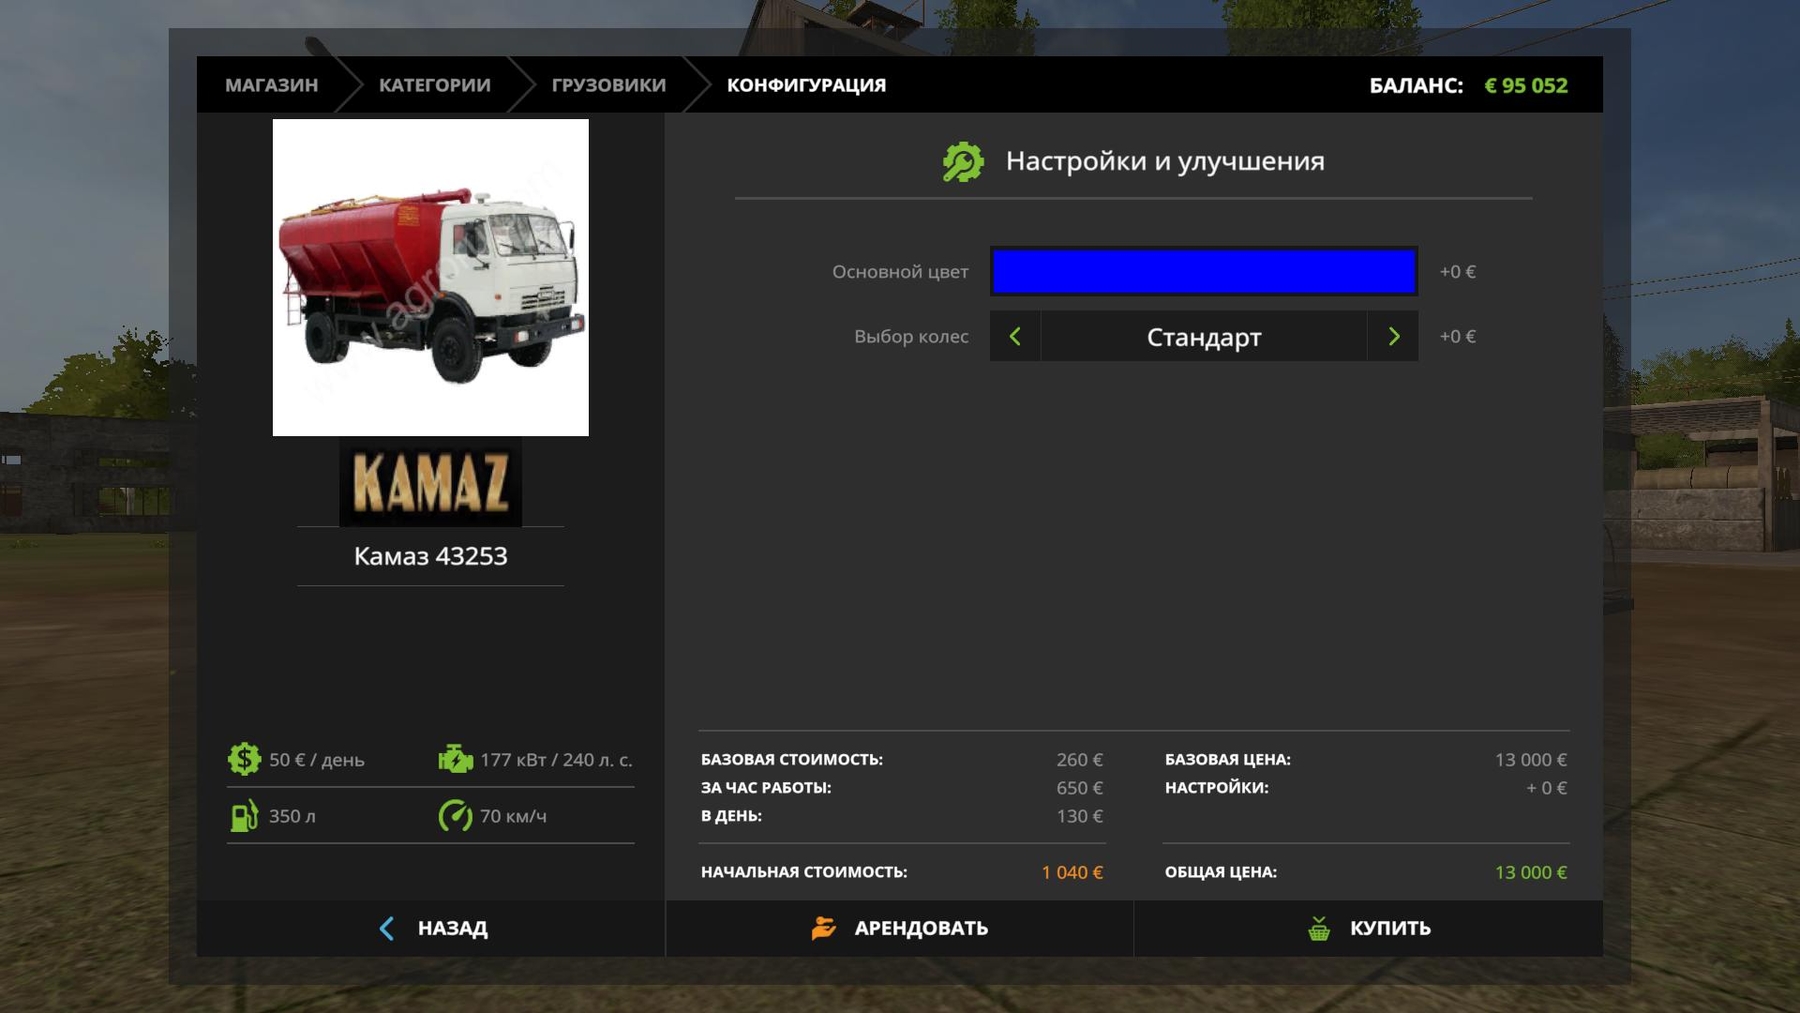The width and height of the screenshot is (1800, 1013).
Task: Open the Магазин breadcrumb tab
Action: [x=271, y=85]
